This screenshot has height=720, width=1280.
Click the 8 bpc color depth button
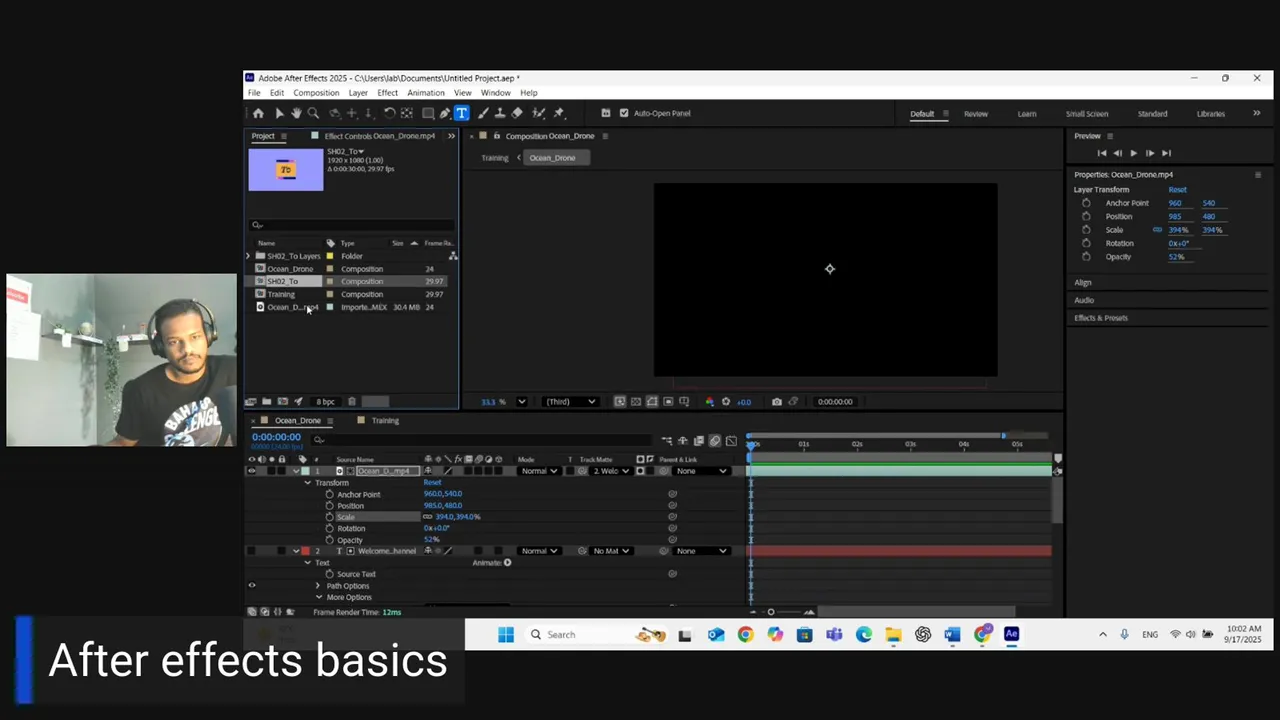pos(325,402)
